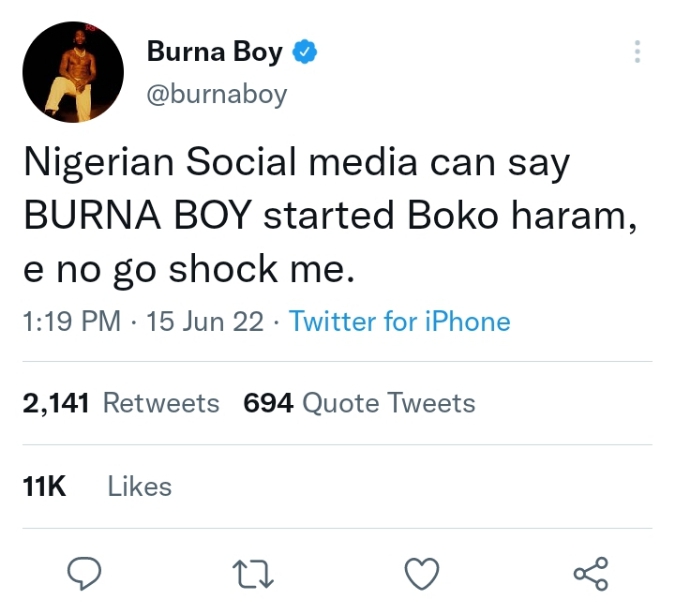Click the 1:19 PM timestamp
Image resolution: width=675 pixels, height=615 pixels.
[72, 321]
